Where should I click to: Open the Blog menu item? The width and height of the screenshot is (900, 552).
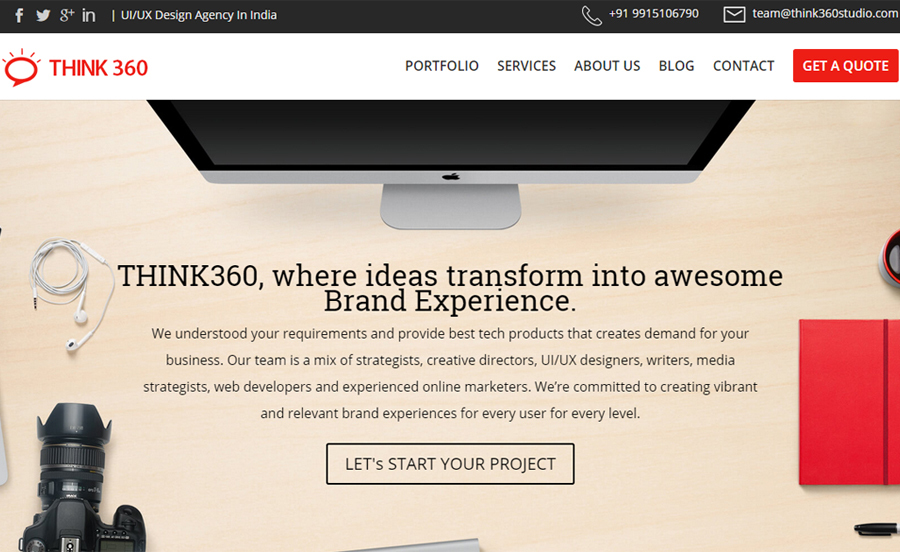(x=676, y=66)
